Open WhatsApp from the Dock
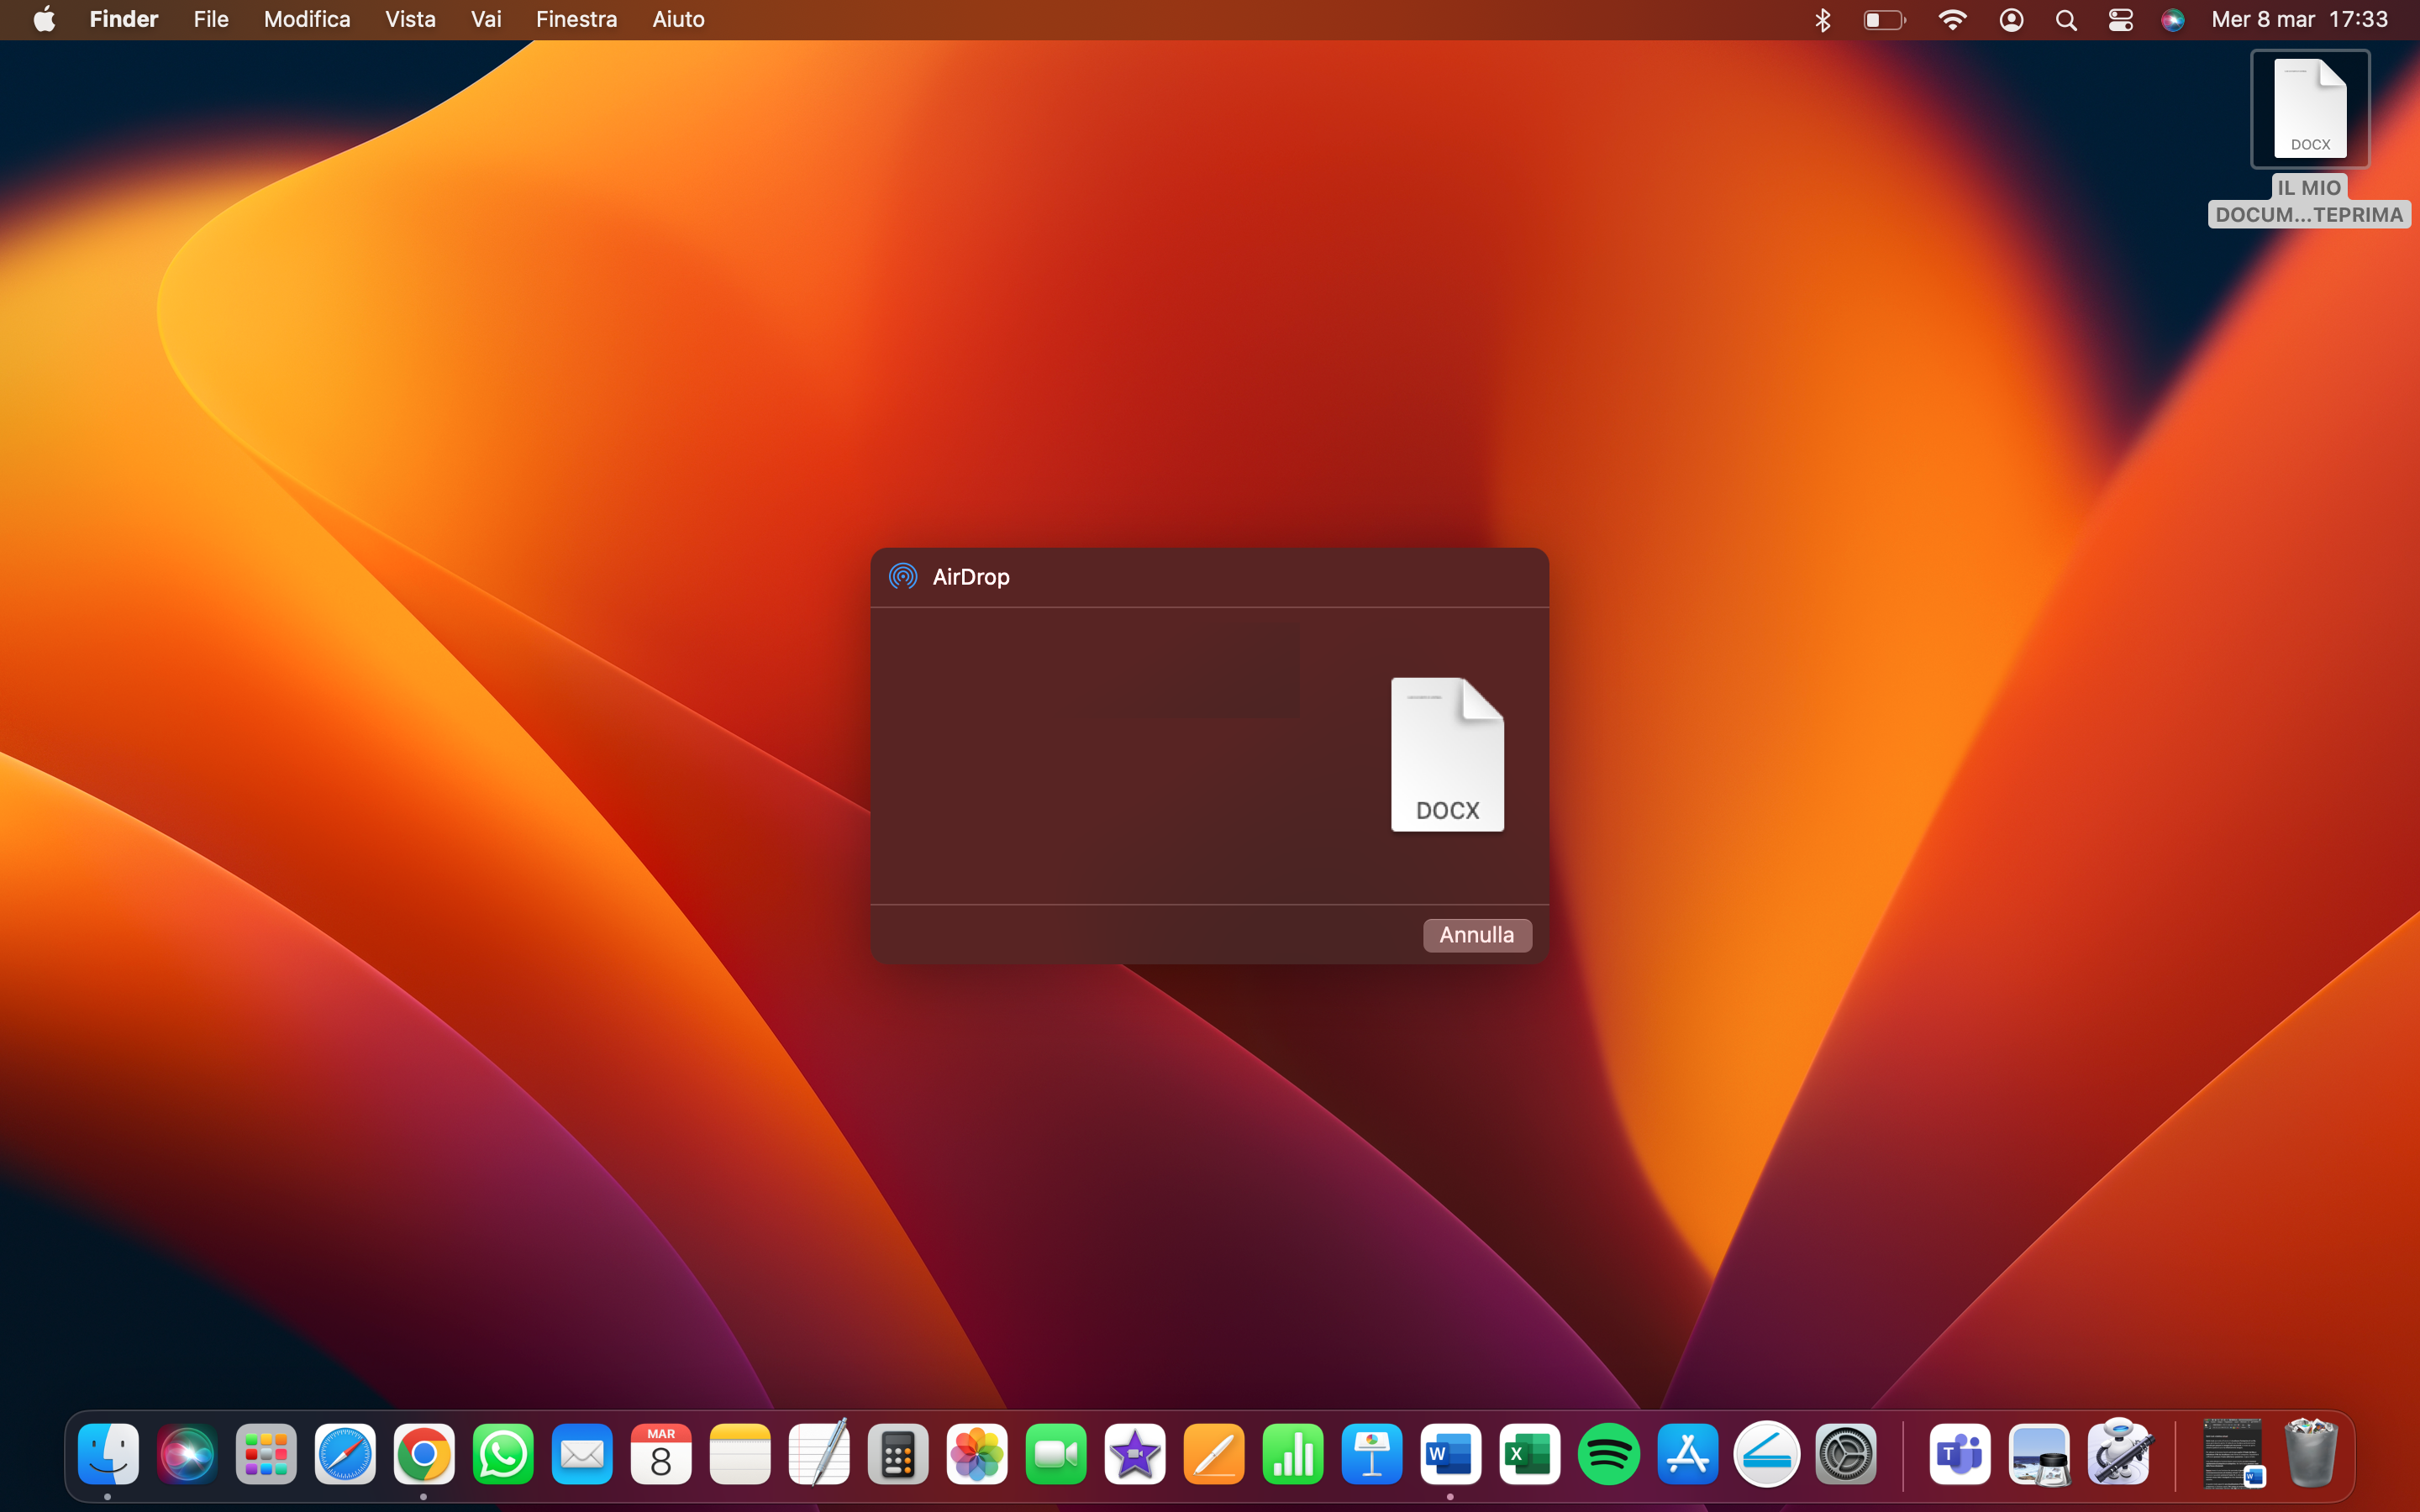The width and height of the screenshot is (2420, 1512). 503,1454
